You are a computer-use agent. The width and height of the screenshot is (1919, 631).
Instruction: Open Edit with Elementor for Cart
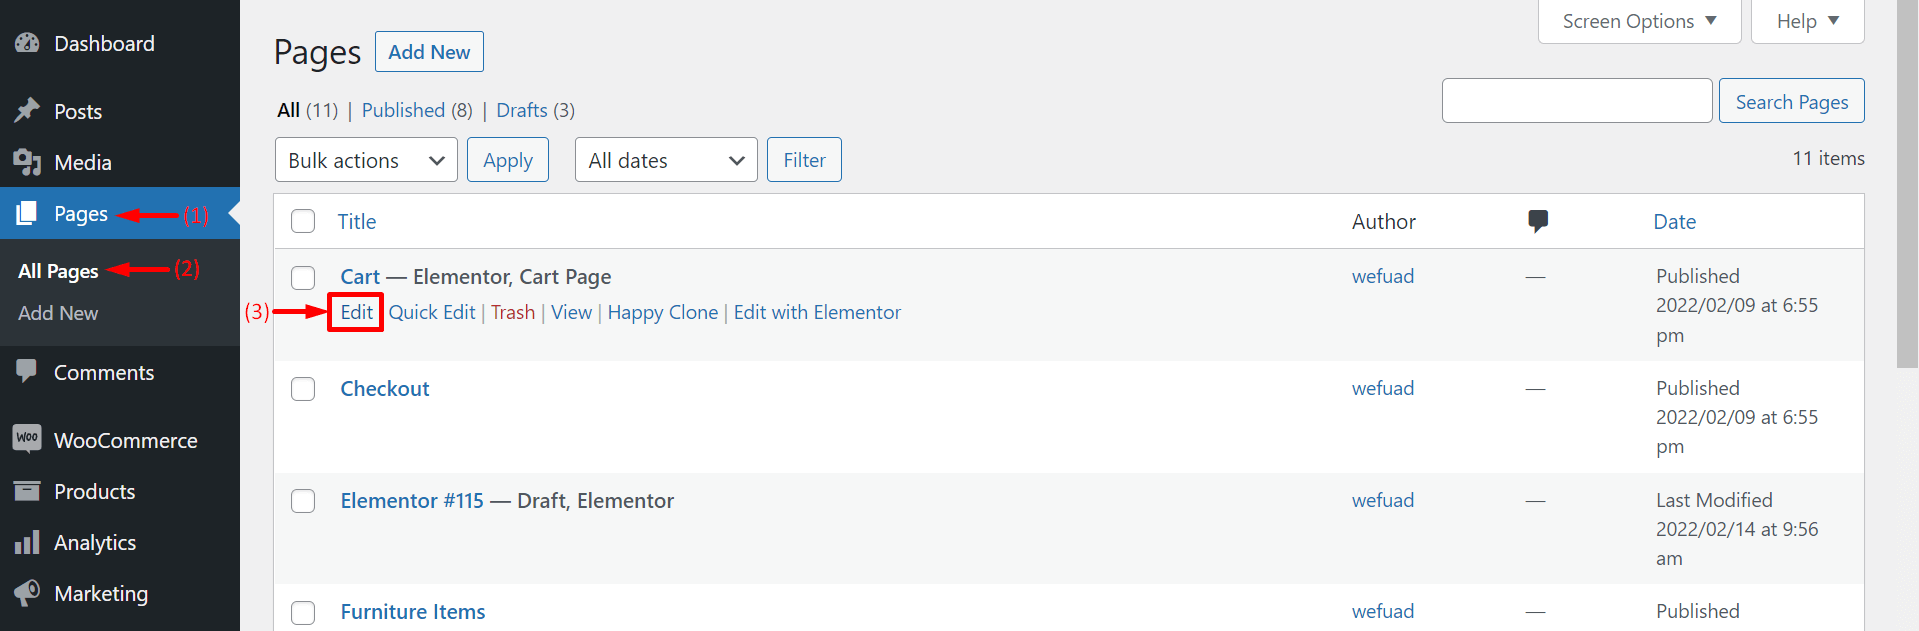[x=817, y=312]
